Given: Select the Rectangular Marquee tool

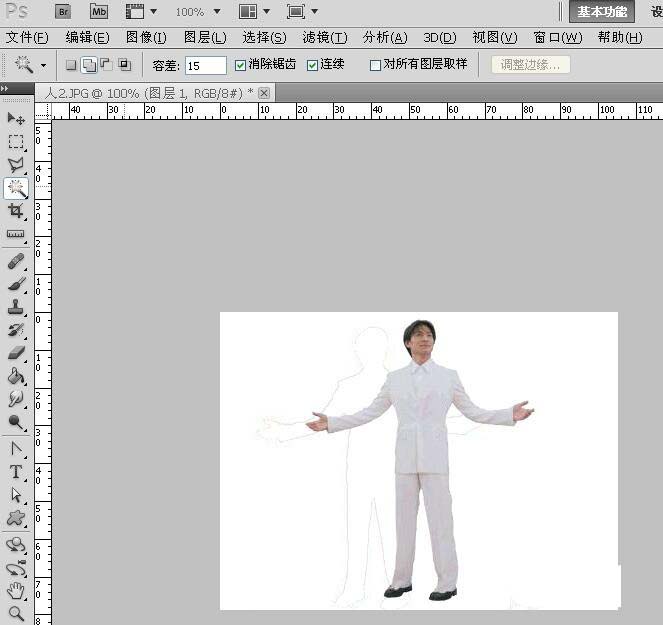Looking at the screenshot, I should [16, 141].
